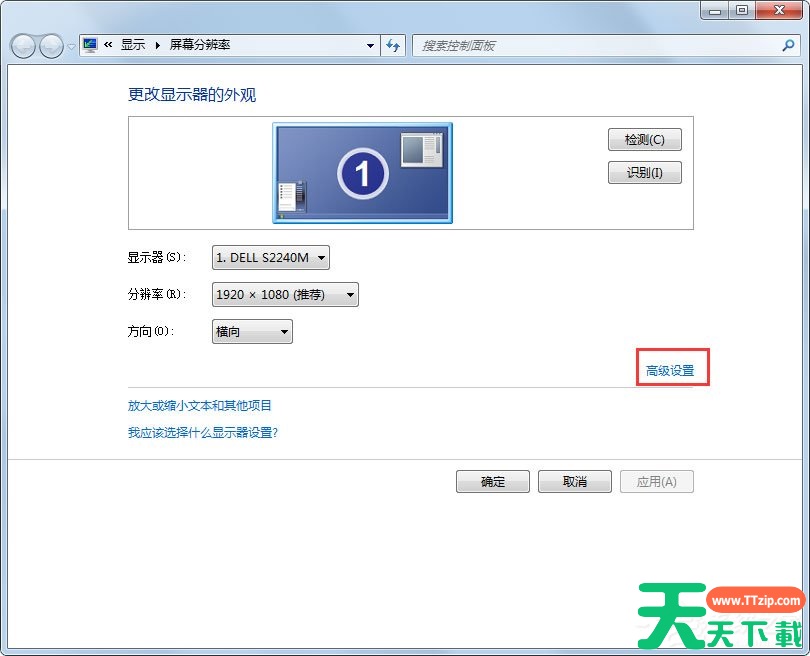The image size is (810, 656).
Task: Click the 方向(O) label
Action: (x=150, y=332)
